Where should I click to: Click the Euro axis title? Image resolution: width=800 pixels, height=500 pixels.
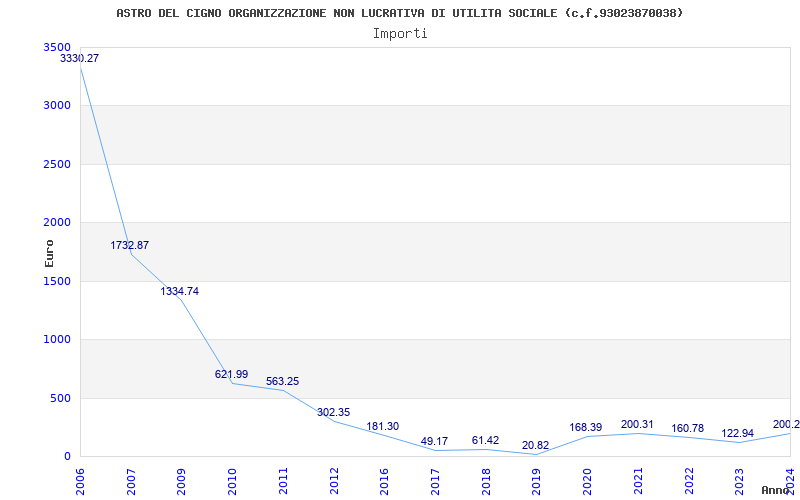[x=49, y=253]
